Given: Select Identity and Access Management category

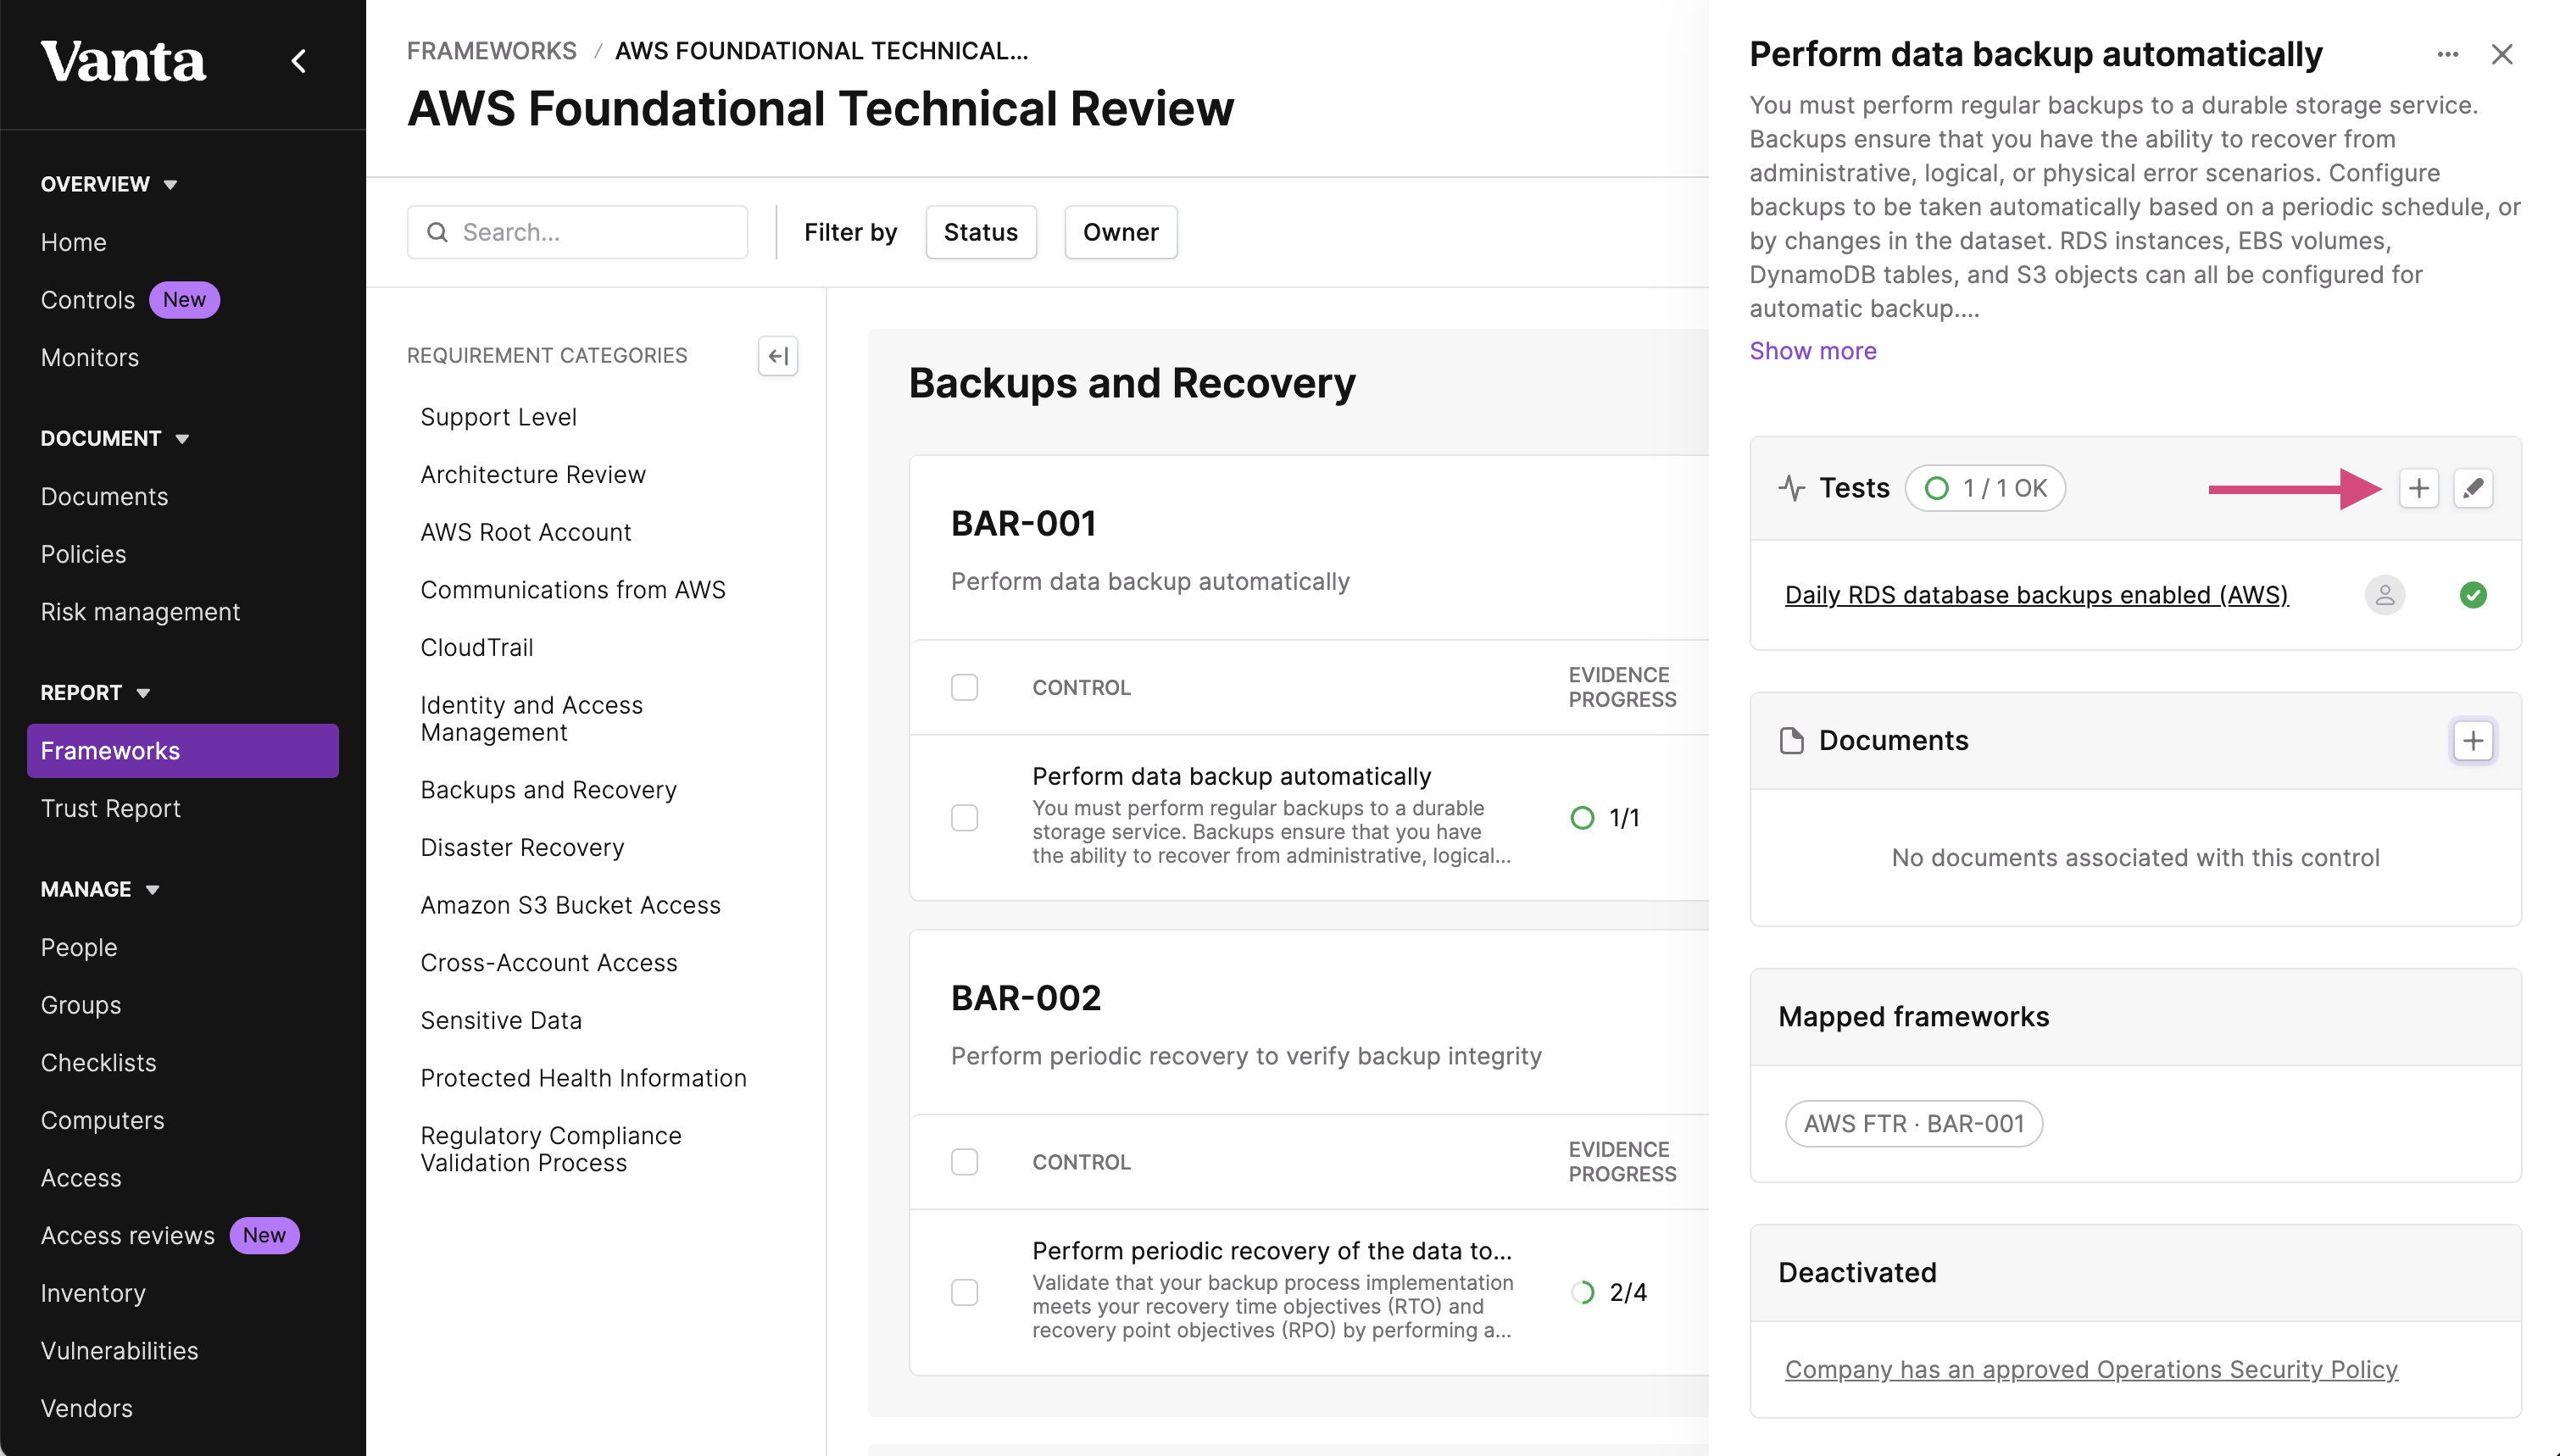Looking at the screenshot, I should pos(531,719).
